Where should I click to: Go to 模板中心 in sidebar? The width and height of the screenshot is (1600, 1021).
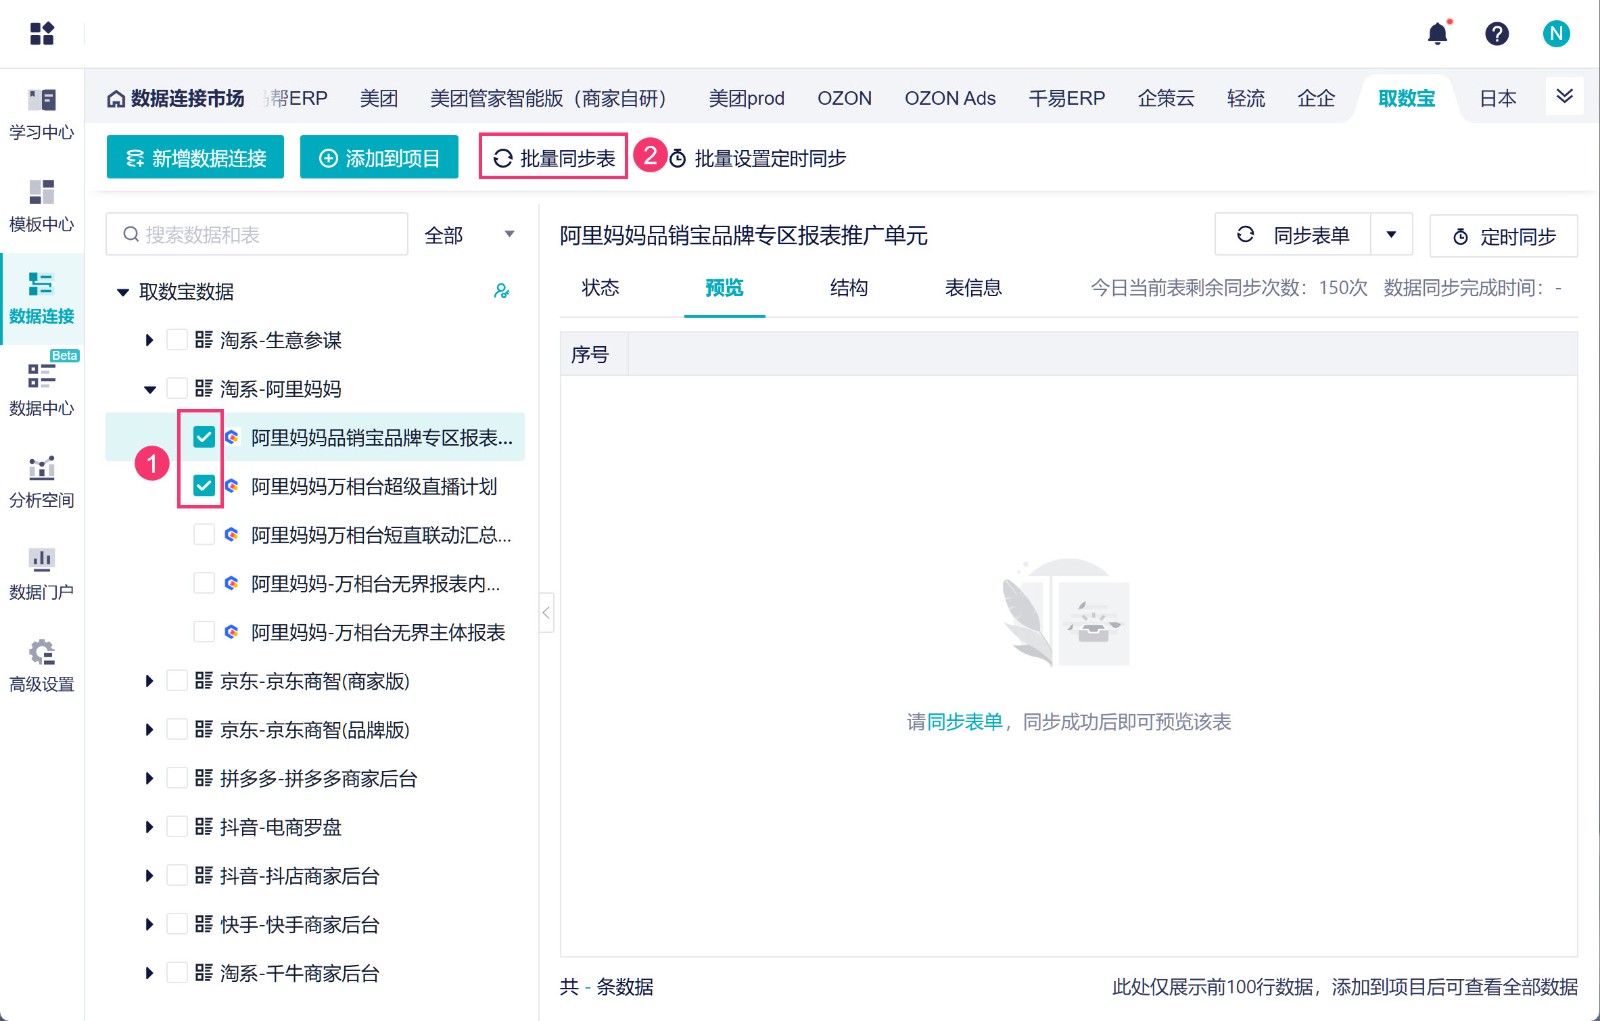click(42, 206)
